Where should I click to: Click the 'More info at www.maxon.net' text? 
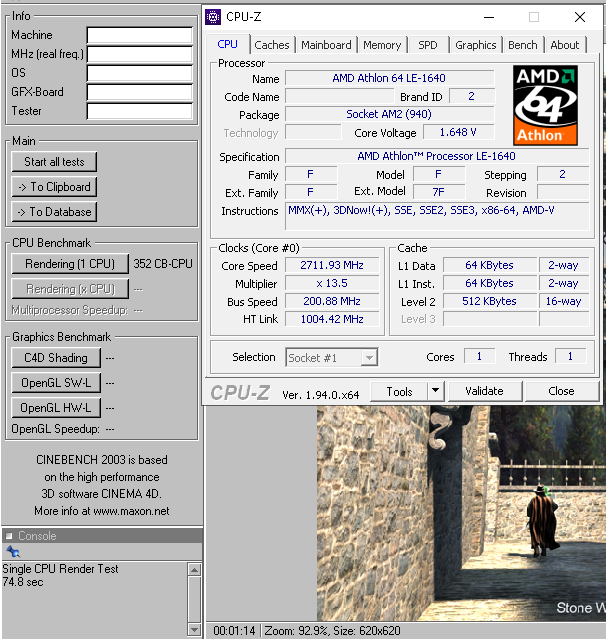pyautogui.click(x=102, y=511)
